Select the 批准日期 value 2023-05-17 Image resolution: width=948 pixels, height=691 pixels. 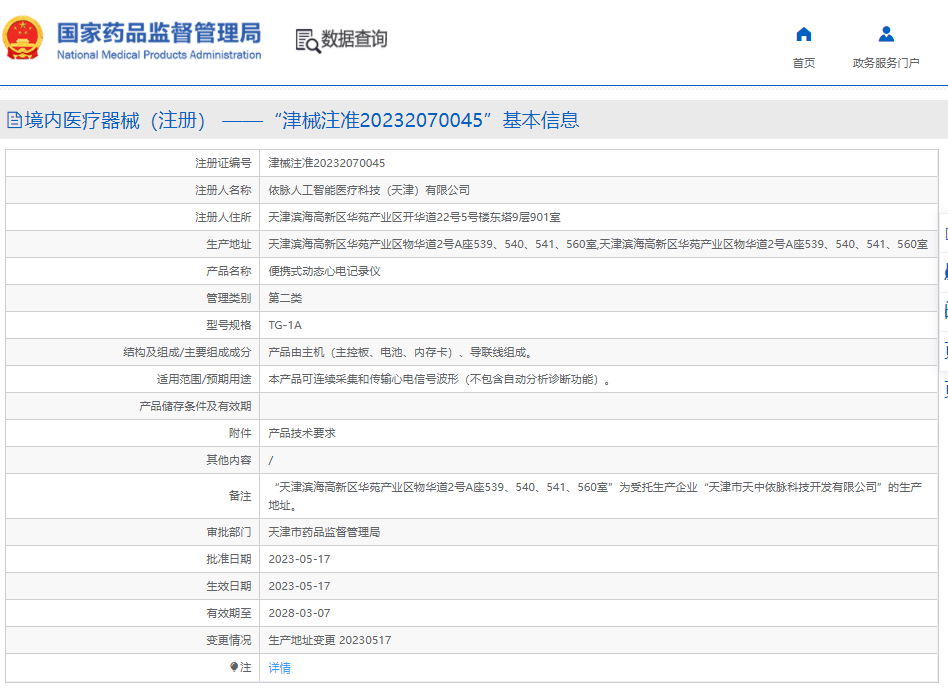[x=299, y=559]
